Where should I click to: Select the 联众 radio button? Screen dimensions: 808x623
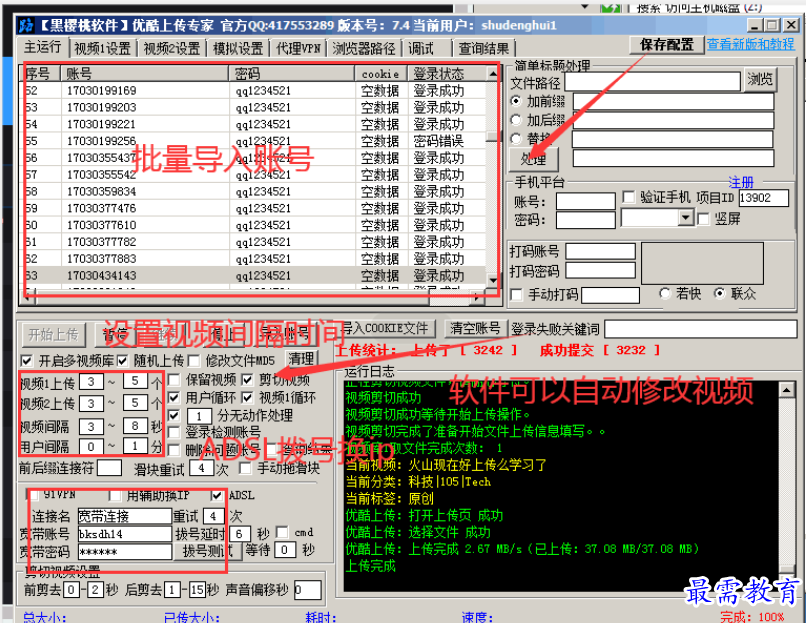(x=719, y=293)
